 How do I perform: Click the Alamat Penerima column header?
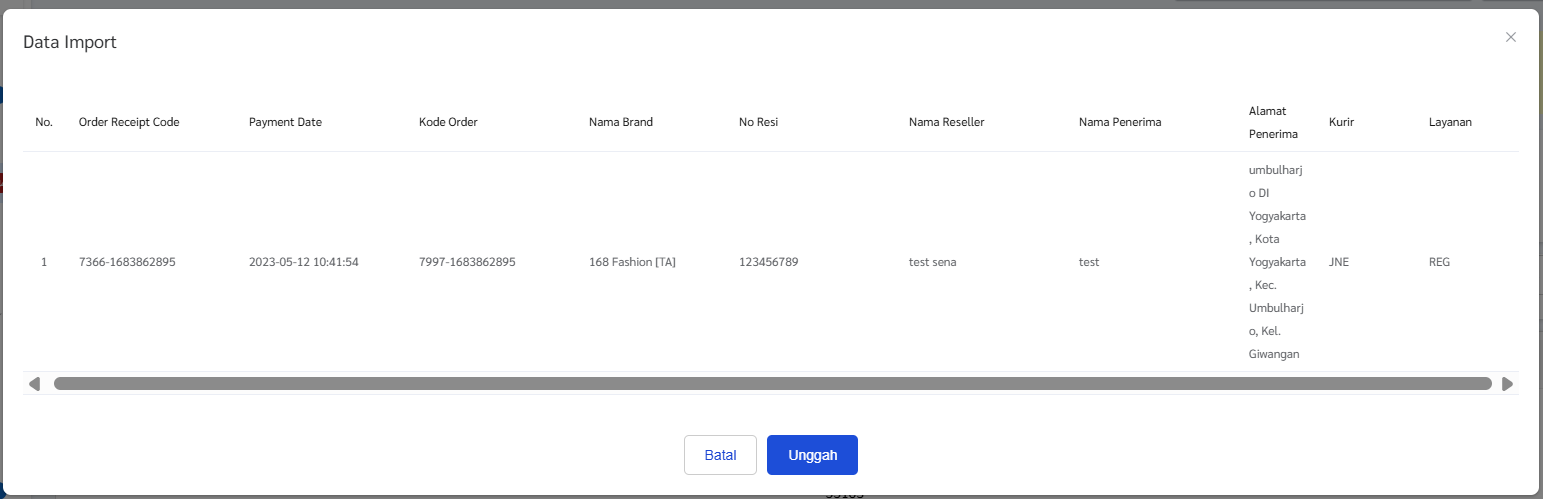(1273, 122)
